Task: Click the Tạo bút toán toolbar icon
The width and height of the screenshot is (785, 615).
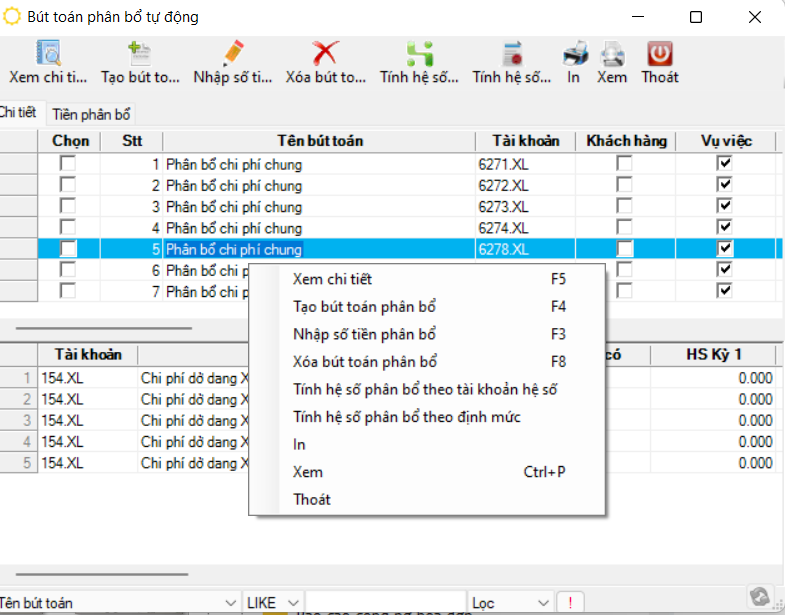Action: pyautogui.click(x=139, y=54)
